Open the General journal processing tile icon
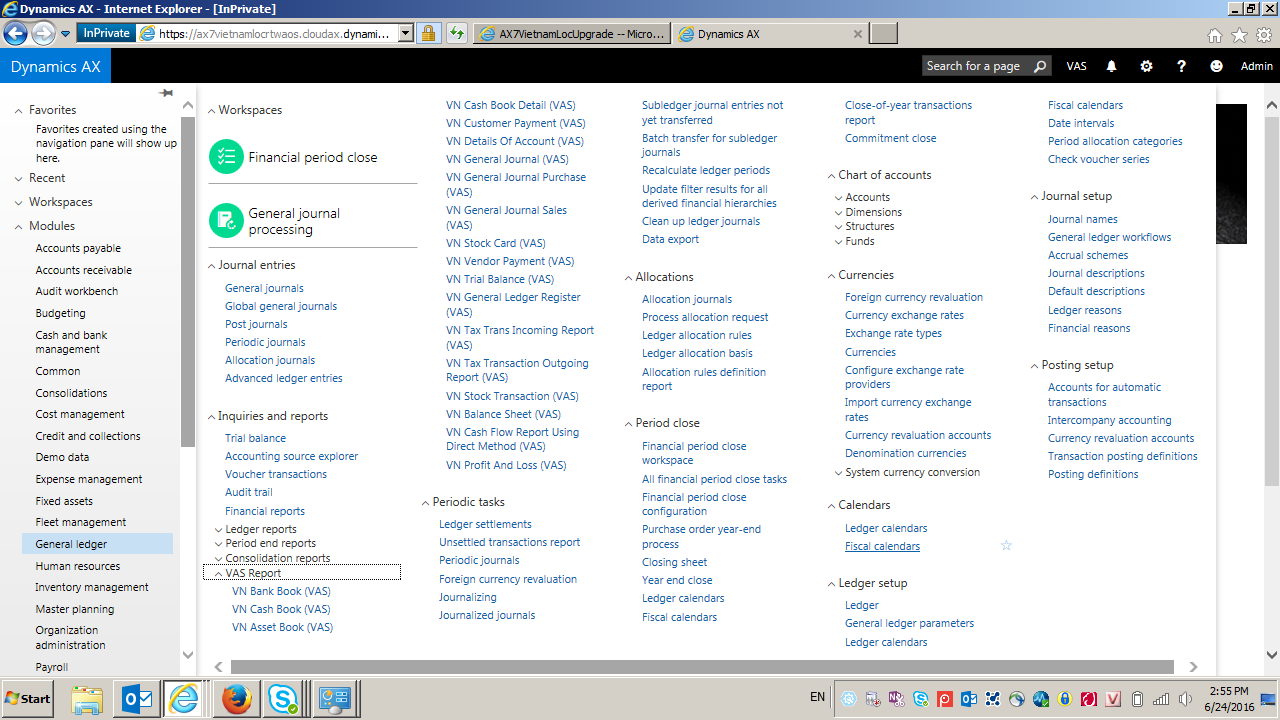The height and width of the screenshot is (720, 1280). [x=227, y=220]
